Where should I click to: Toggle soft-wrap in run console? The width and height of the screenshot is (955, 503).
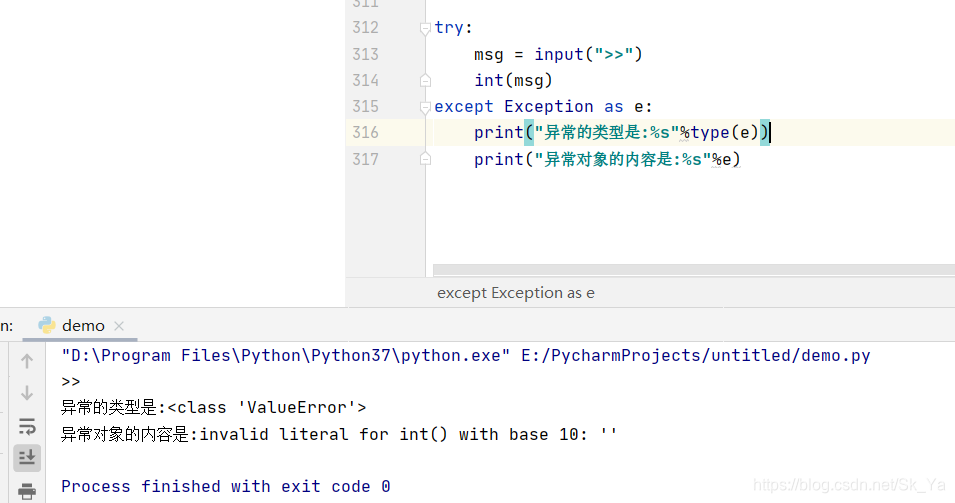[x=27, y=426]
